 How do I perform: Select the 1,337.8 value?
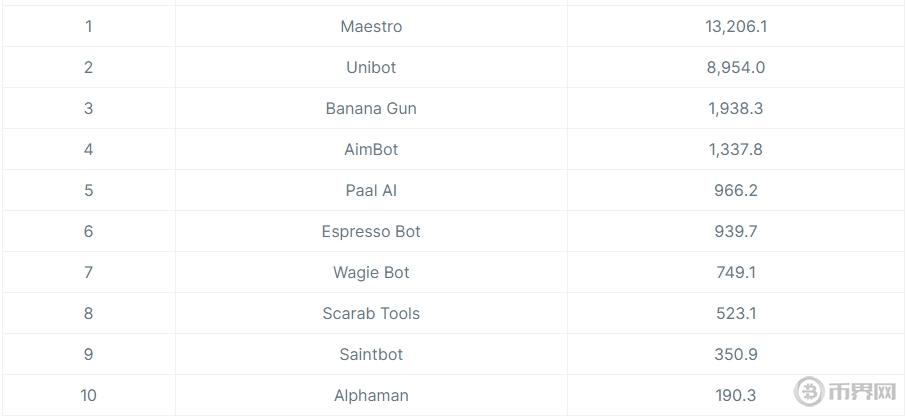pyautogui.click(x=736, y=150)
